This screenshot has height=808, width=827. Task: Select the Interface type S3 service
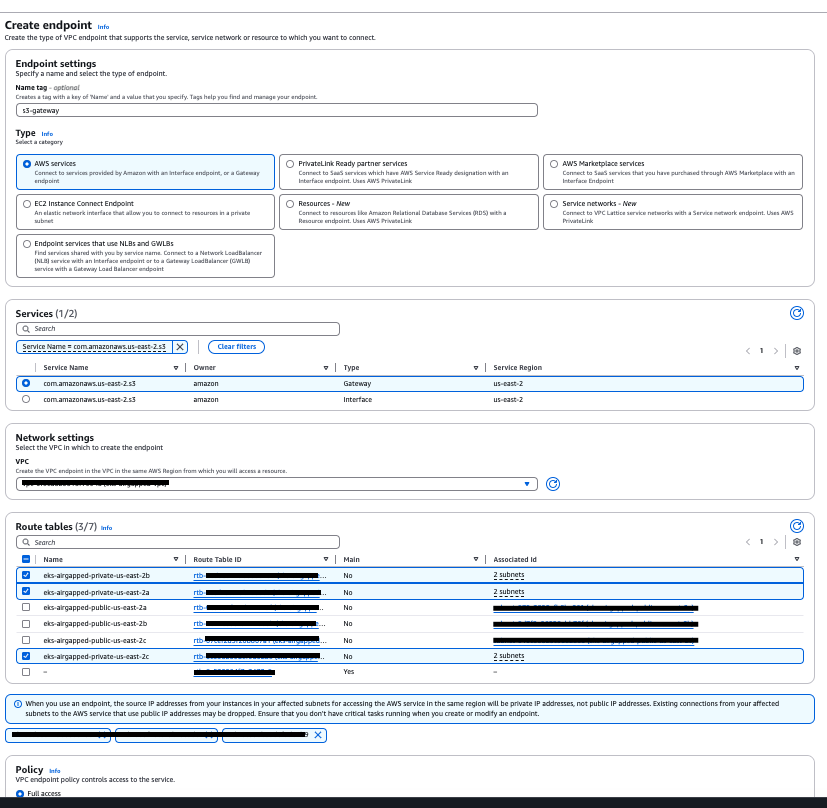pos(26,399)
